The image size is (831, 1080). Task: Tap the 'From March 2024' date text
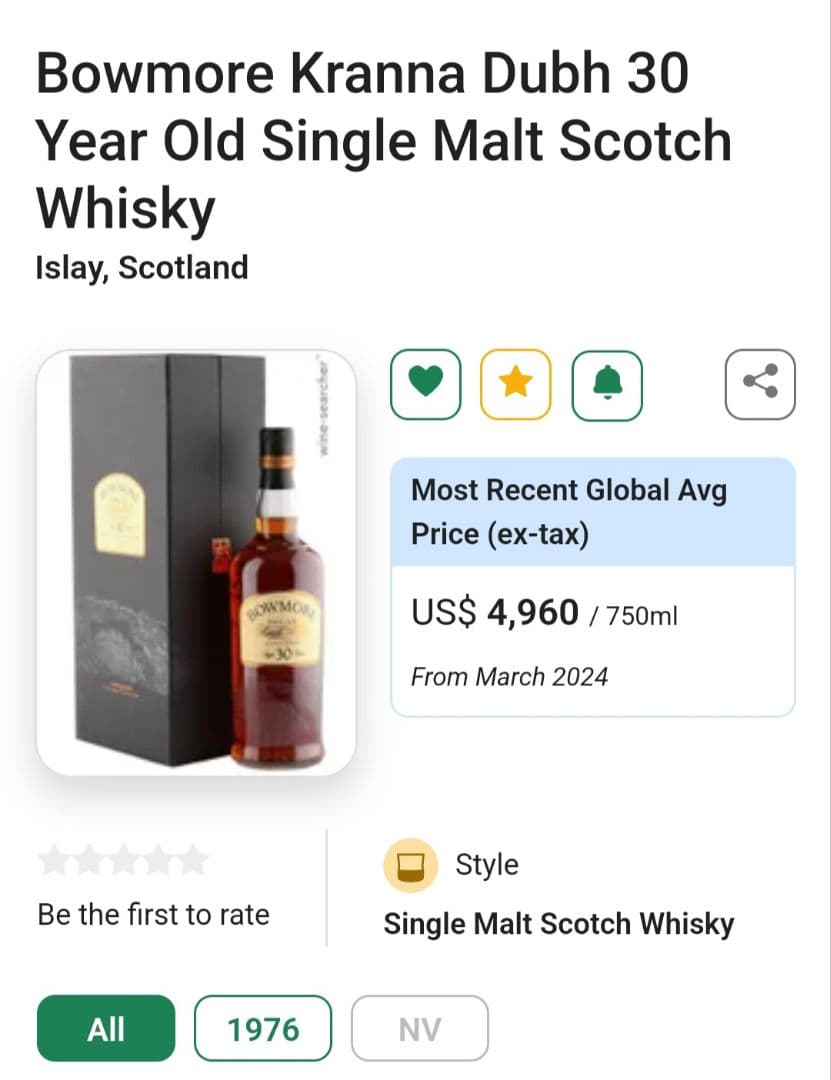pos(509,677)
